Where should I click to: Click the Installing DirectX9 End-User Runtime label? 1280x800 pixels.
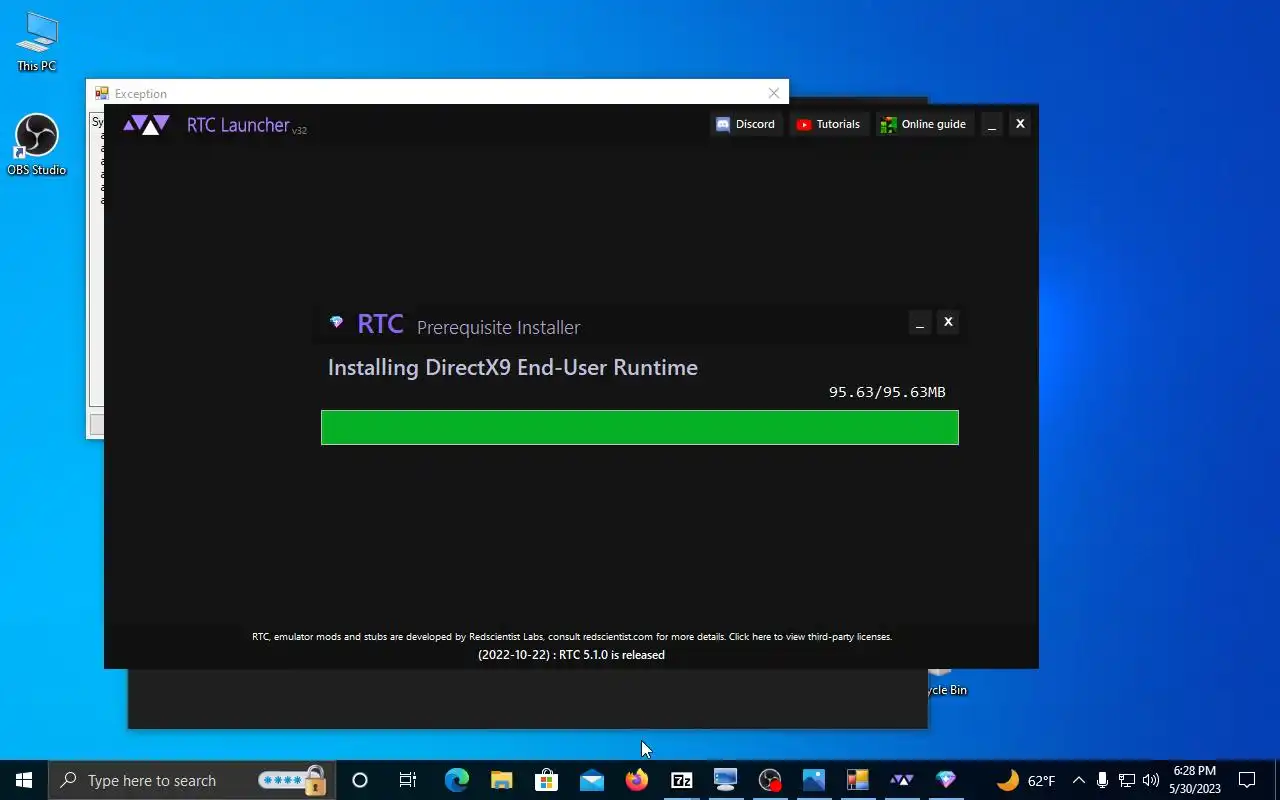513,367
